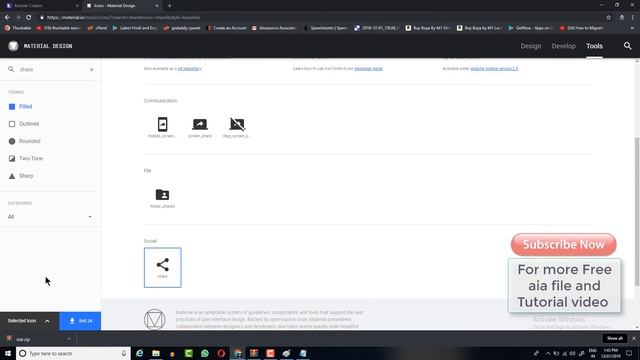Click Show all downloads
The image size is (640, 360).
pyautogui.click(x=614, y=338)
